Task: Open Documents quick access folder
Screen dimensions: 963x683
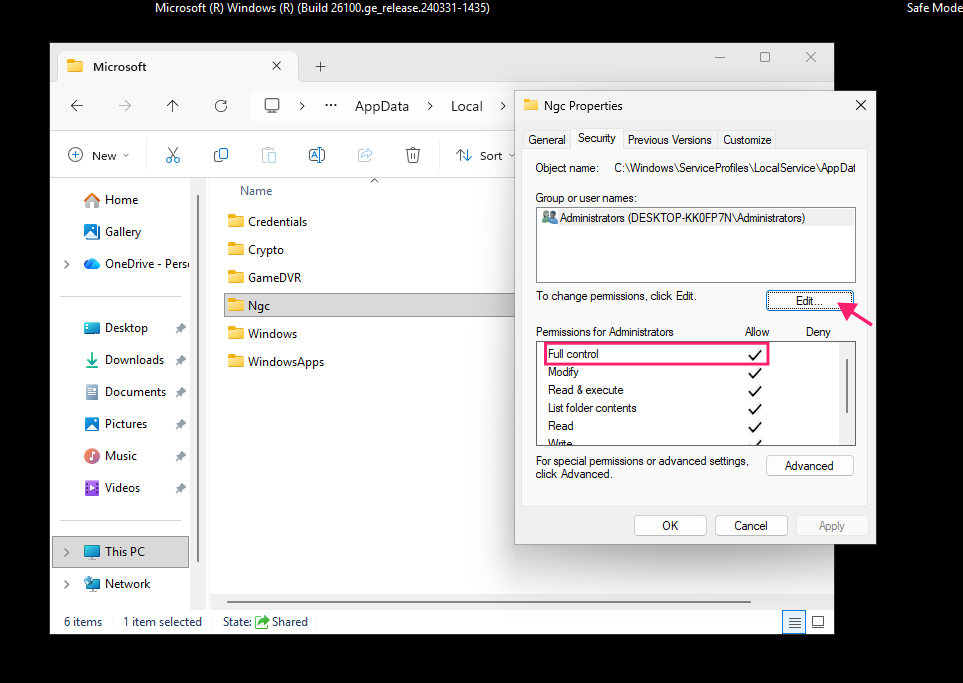Action: tap(125, 392)
